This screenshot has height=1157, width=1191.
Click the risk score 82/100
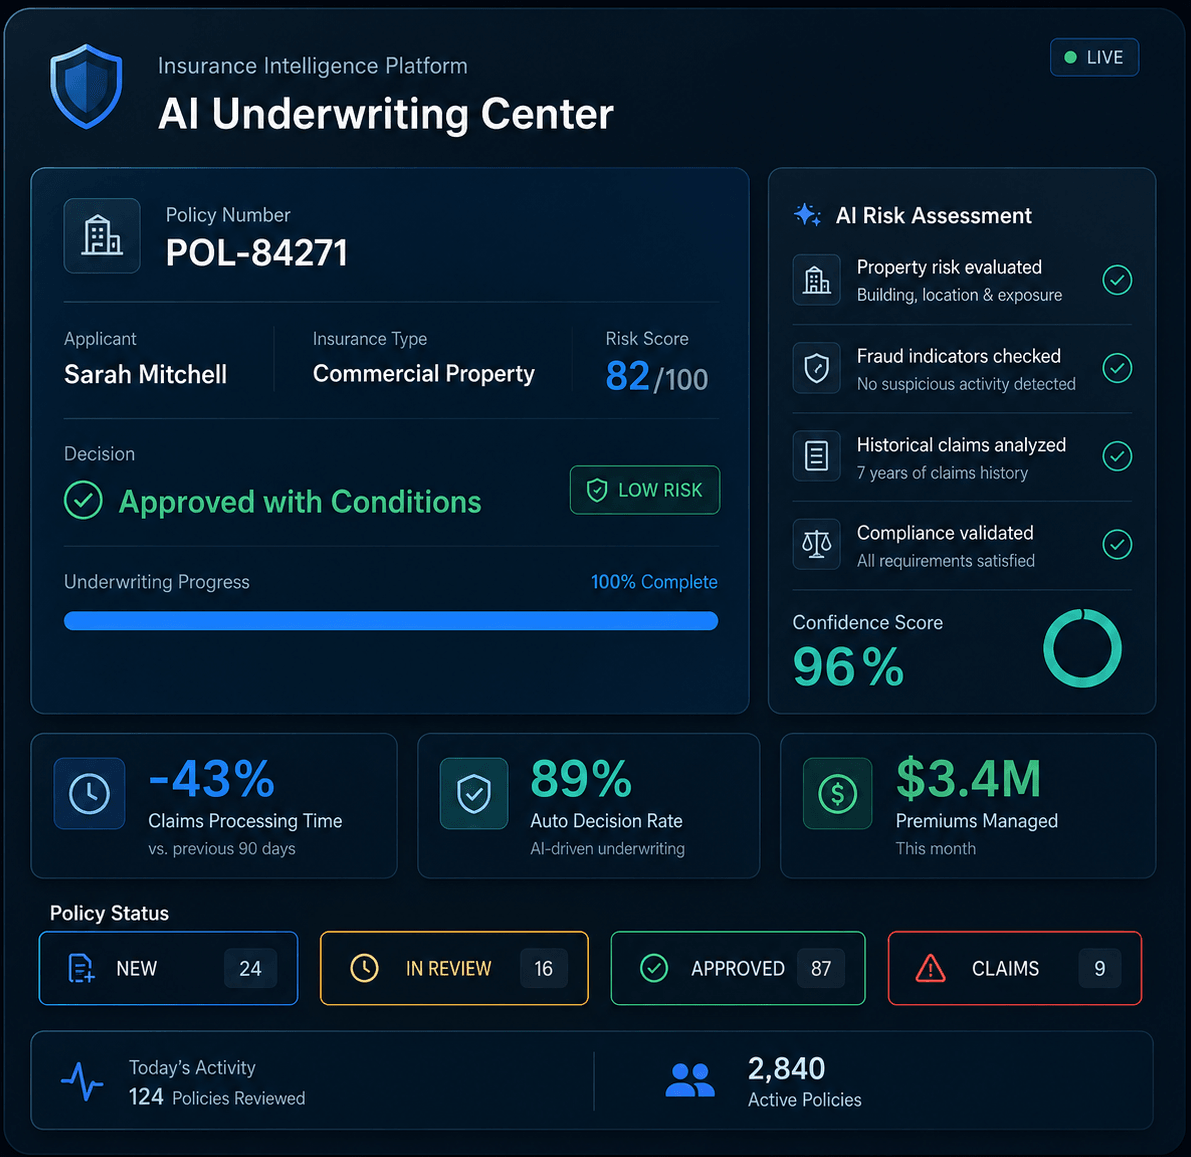(x=657, y=376)
